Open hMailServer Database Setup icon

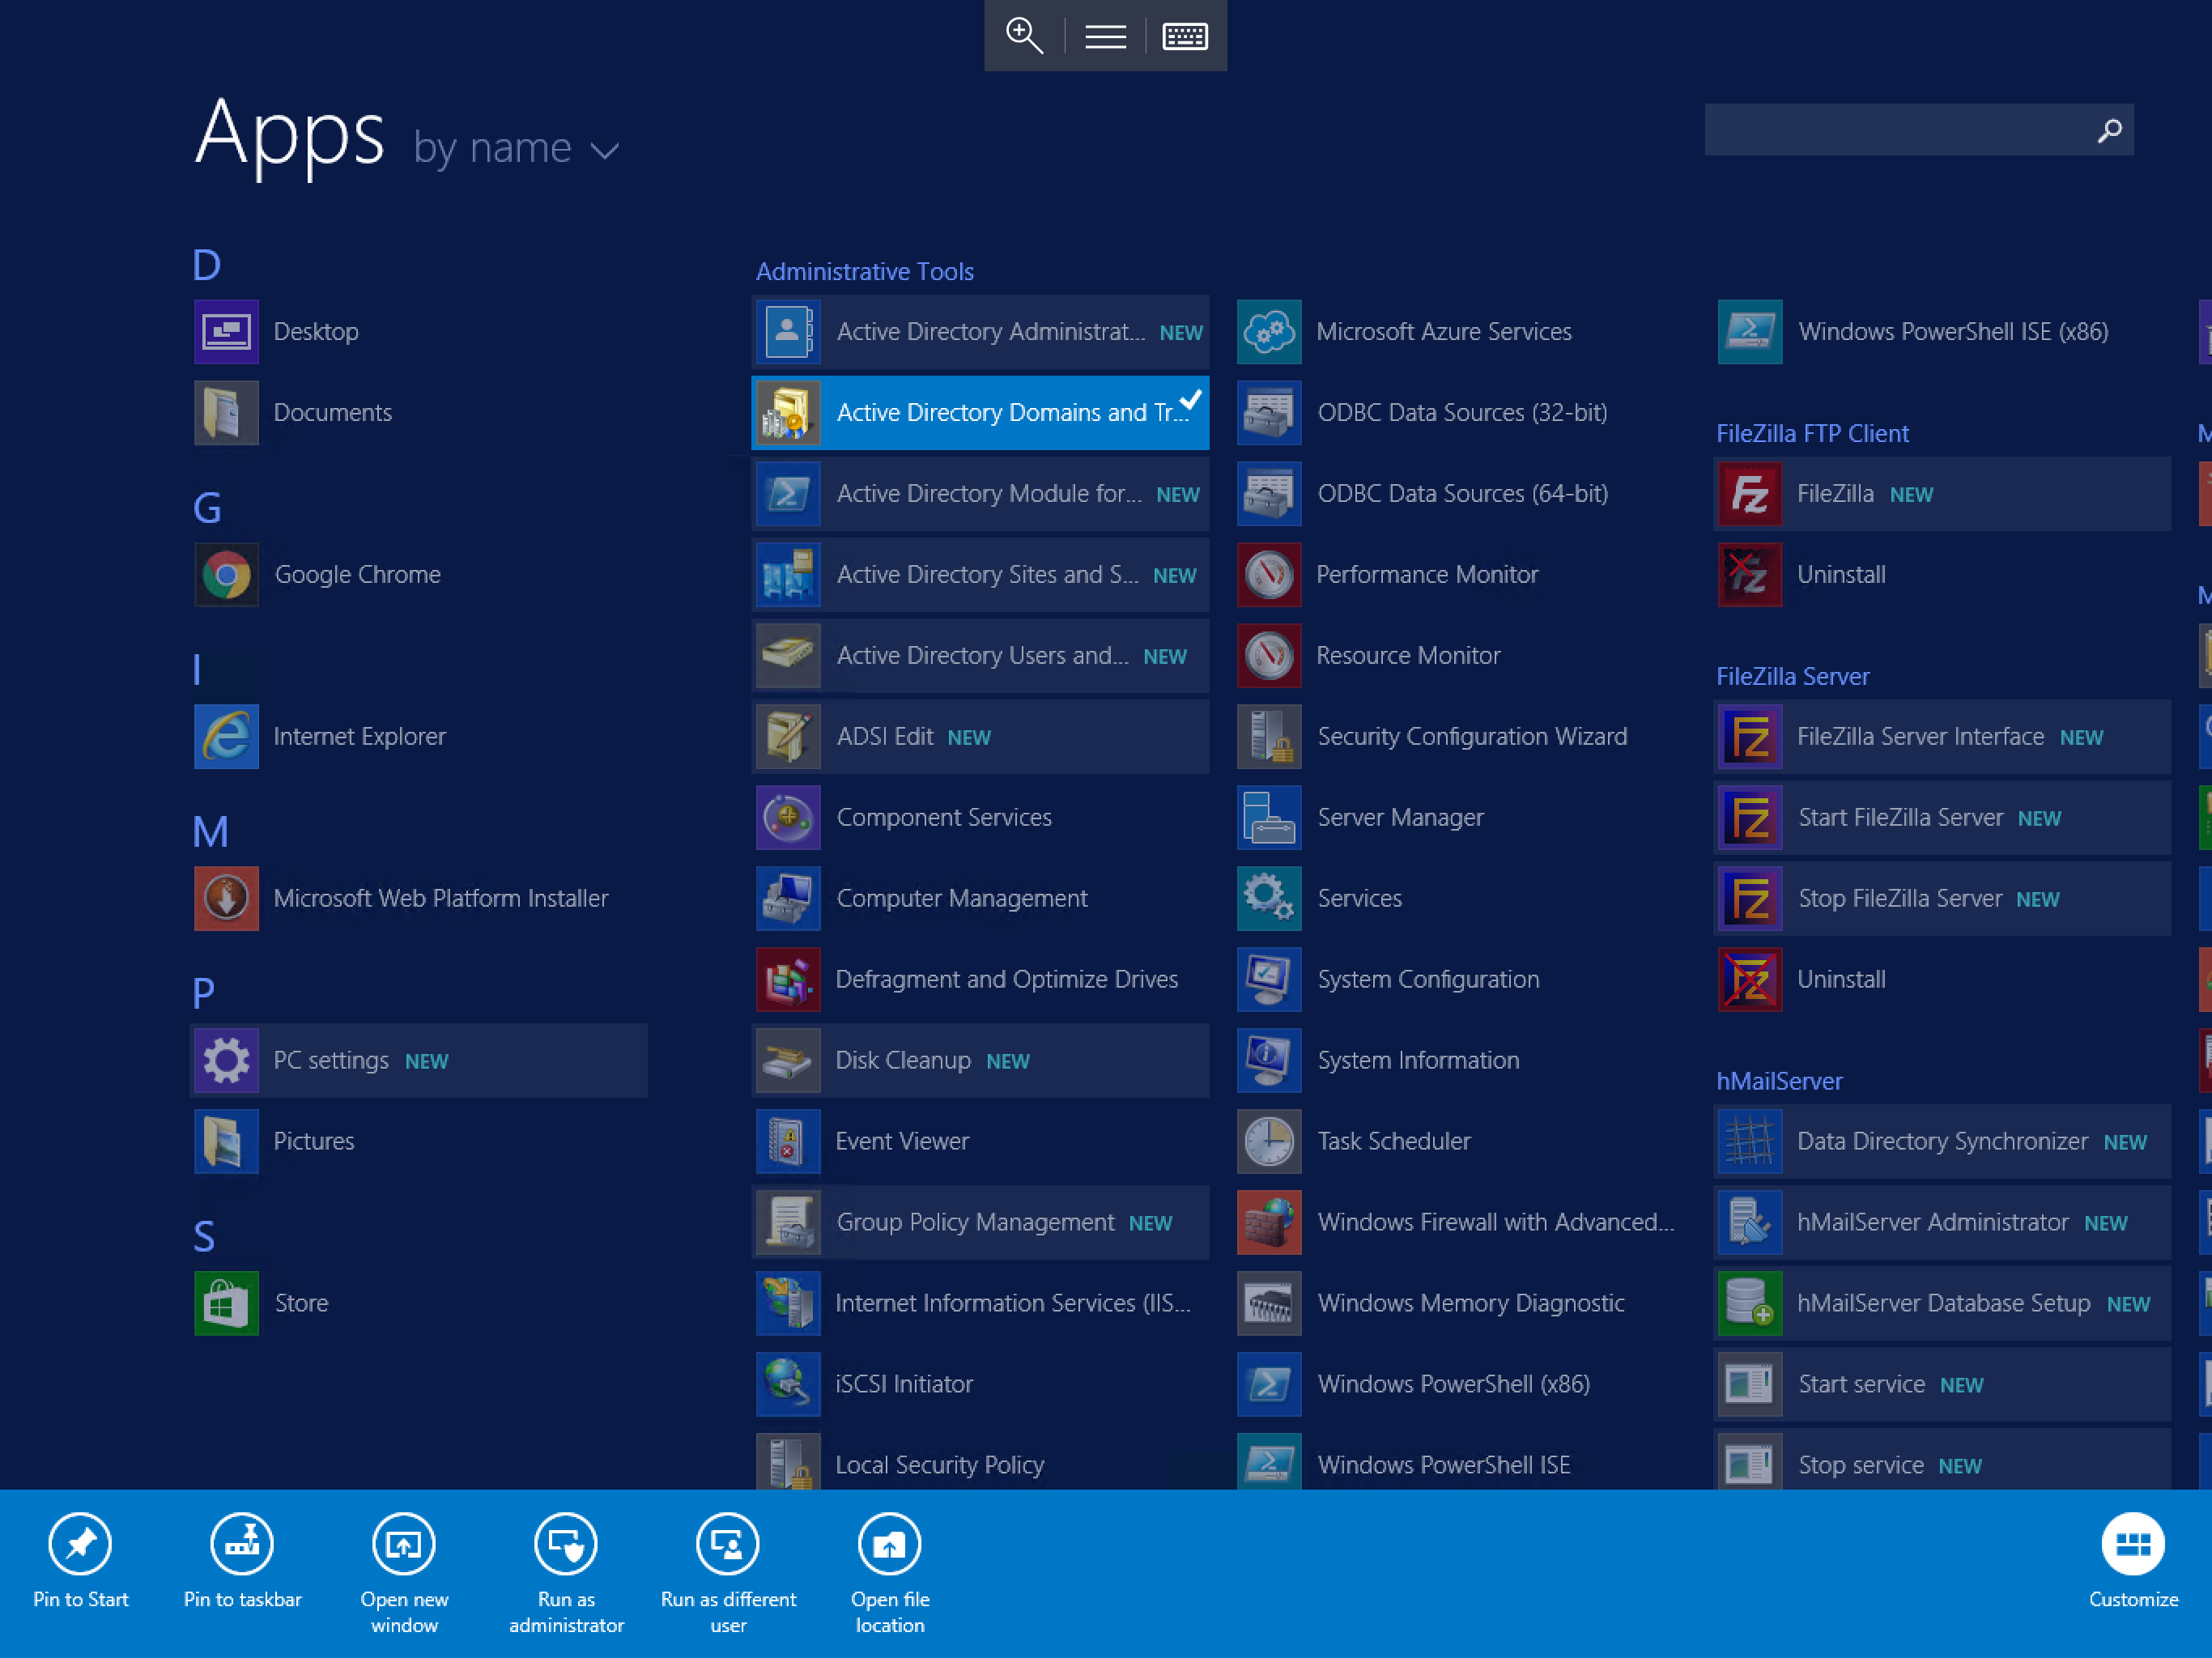[1750, 1303]
